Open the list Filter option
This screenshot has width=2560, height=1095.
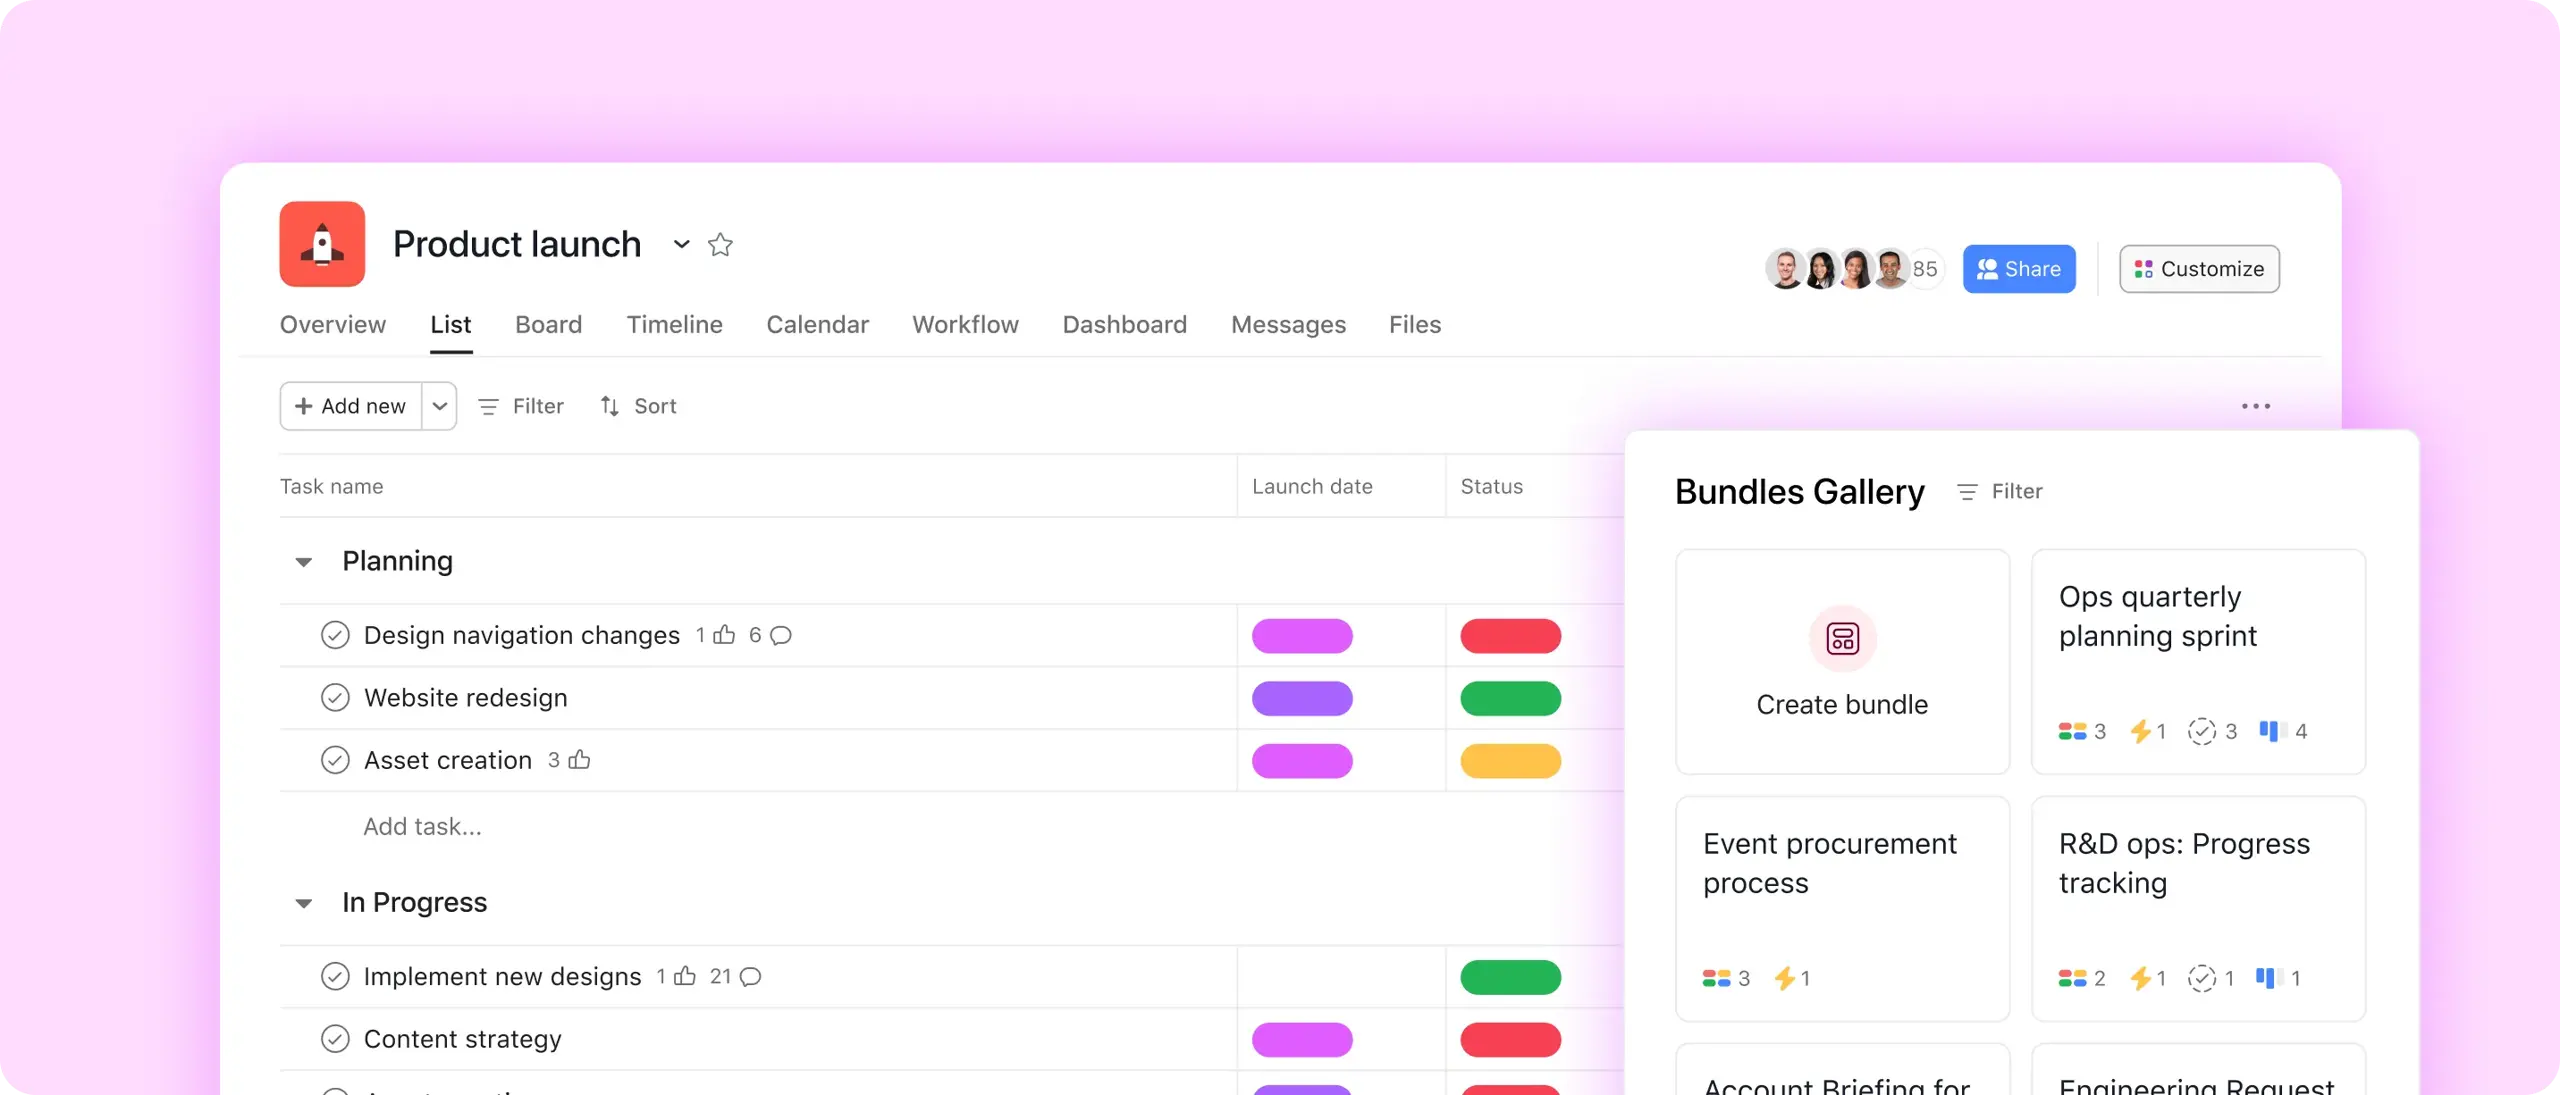tap(521, 406)
